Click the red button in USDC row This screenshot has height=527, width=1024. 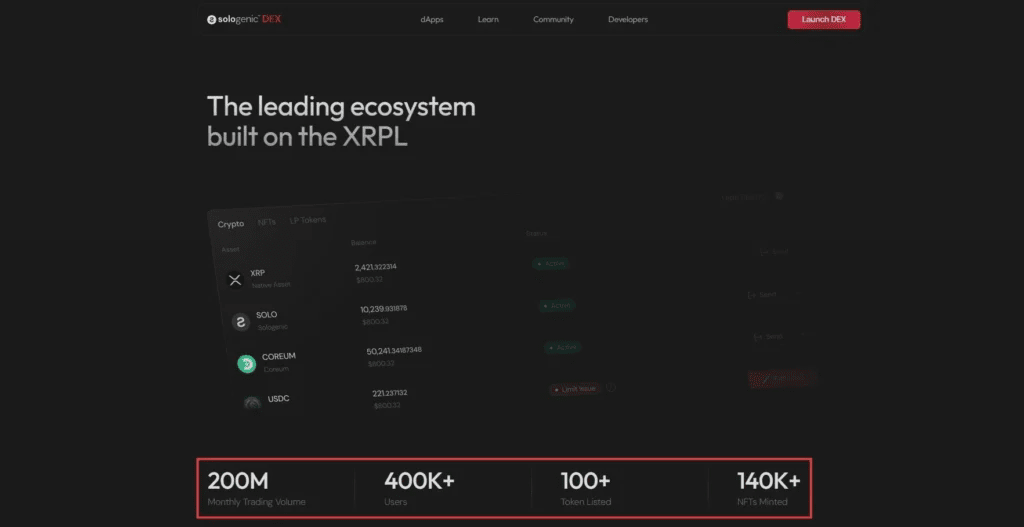pos(781,378)
